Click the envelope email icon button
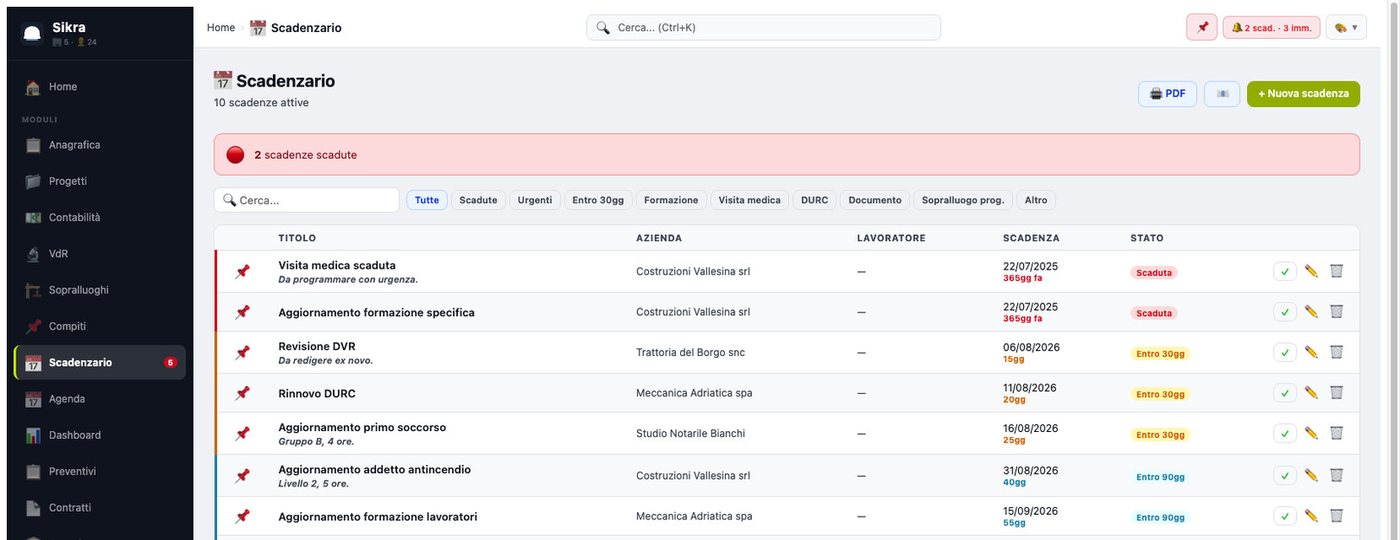The height and width of the screenshot is (540, 1400). click(x=1222, y=94)
